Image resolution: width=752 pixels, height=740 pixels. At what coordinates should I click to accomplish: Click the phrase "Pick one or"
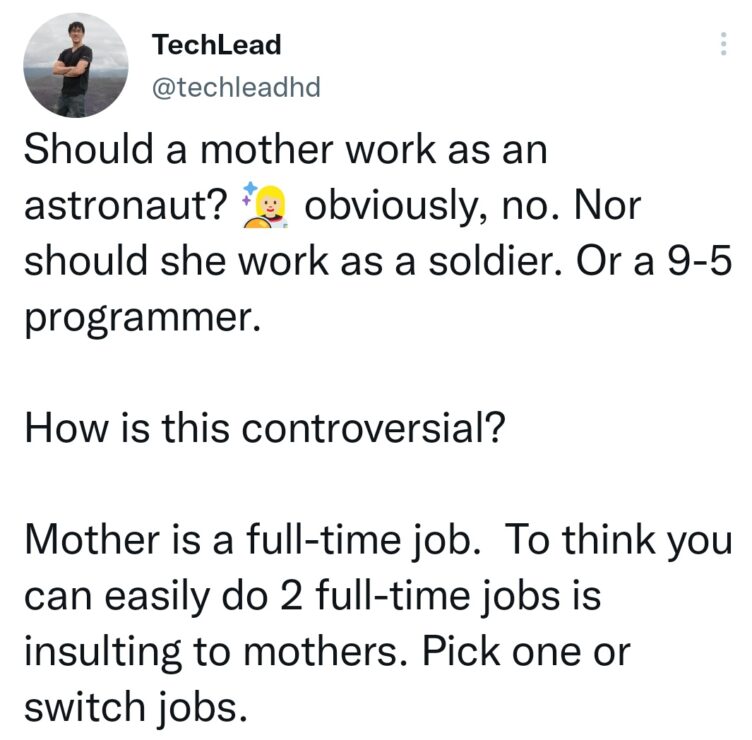(x=526, y=652)
